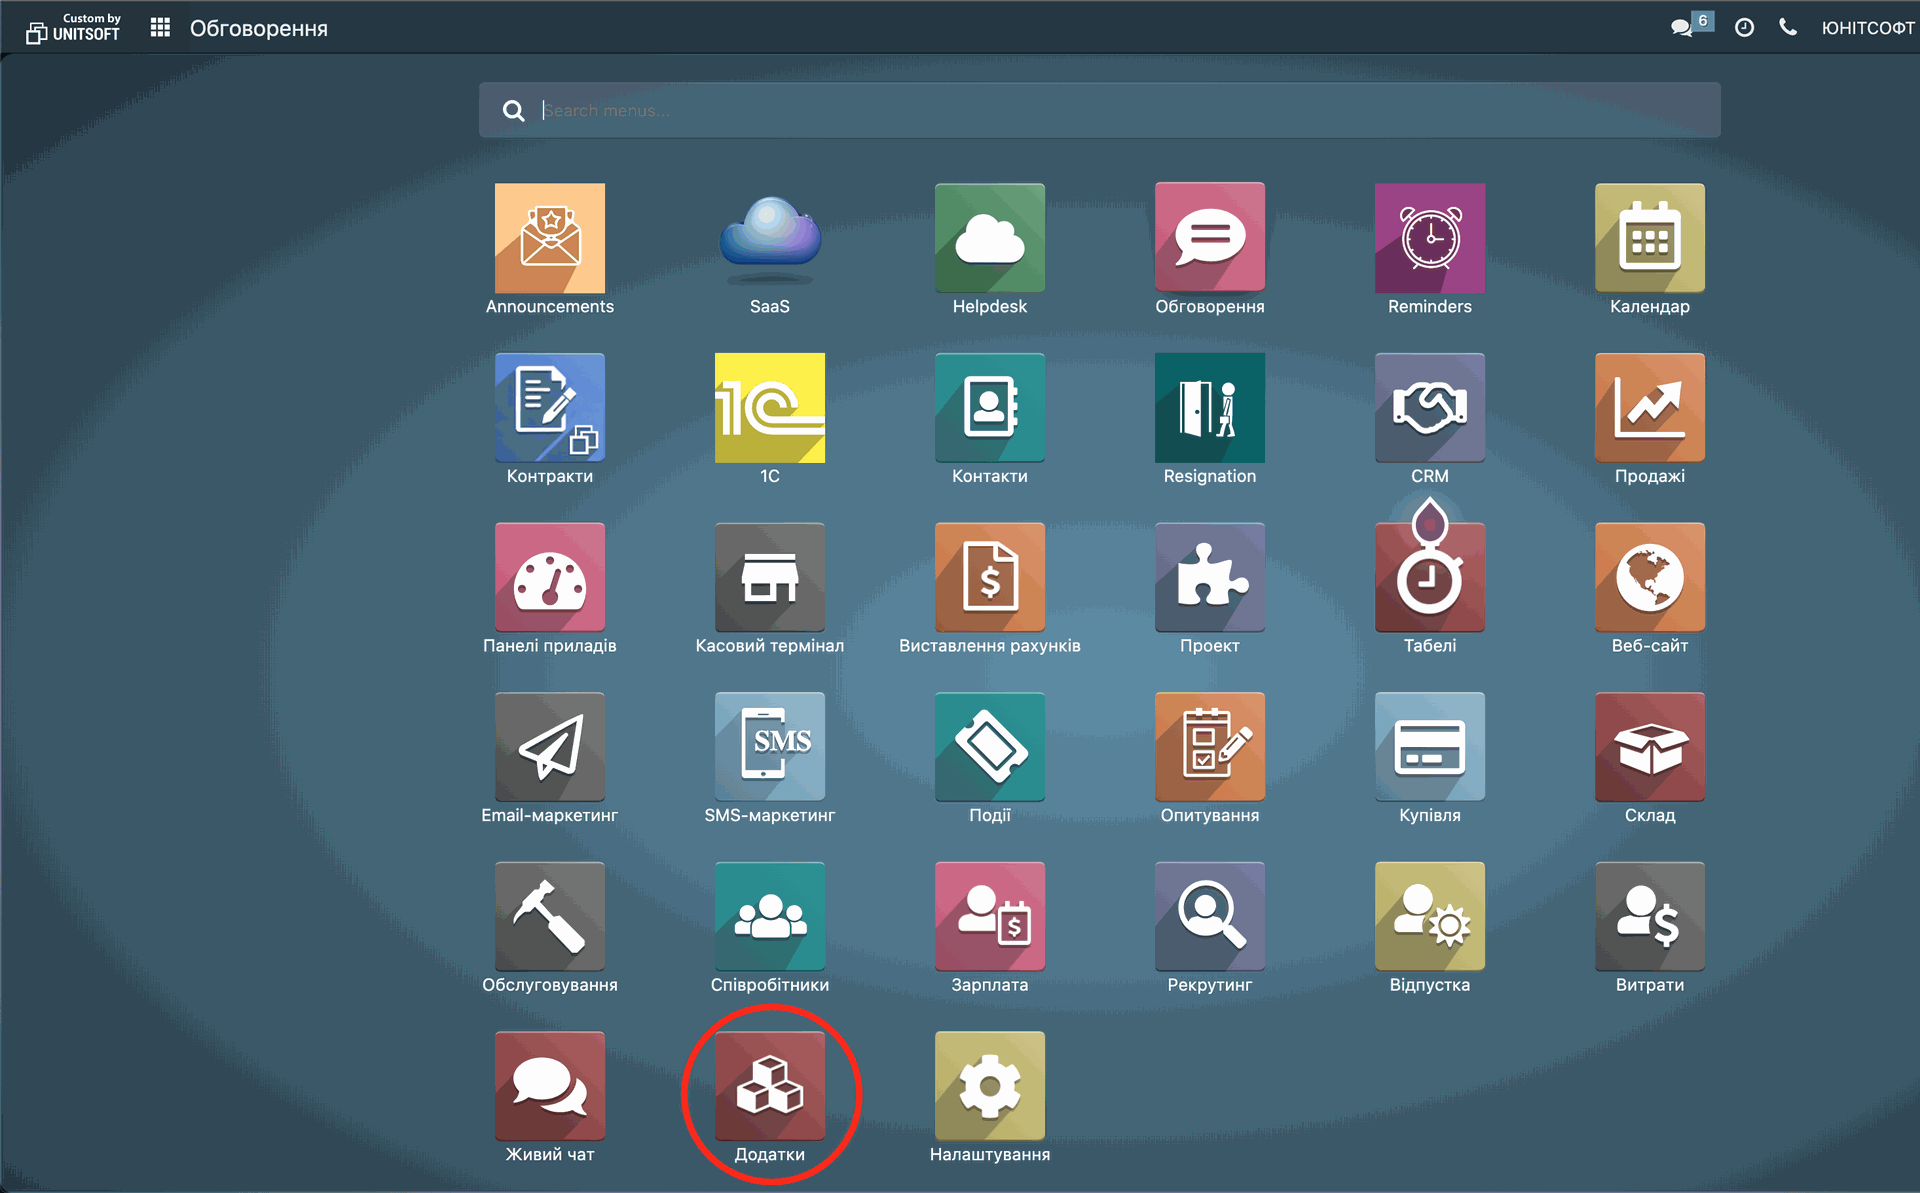Open the activities clock menu
Image resolution: width=1920 pixels, height=1193 pixels.
pyautogui.click(x=1744, y=27)
